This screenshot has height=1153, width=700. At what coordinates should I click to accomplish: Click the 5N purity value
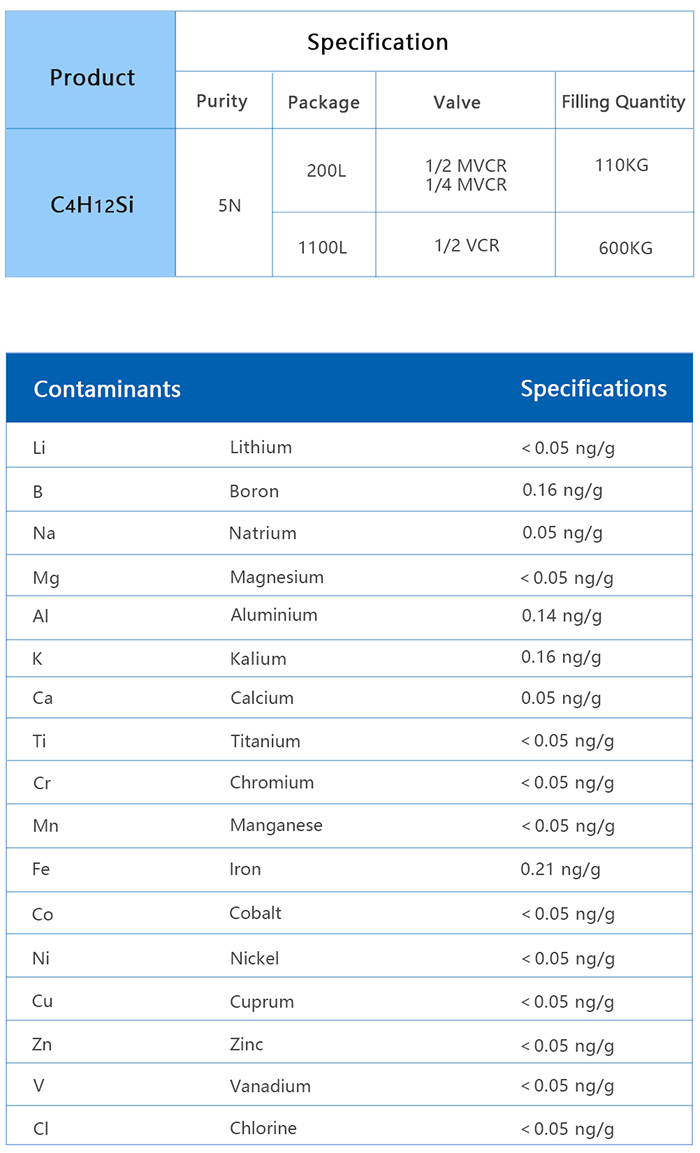click(229, 206)
